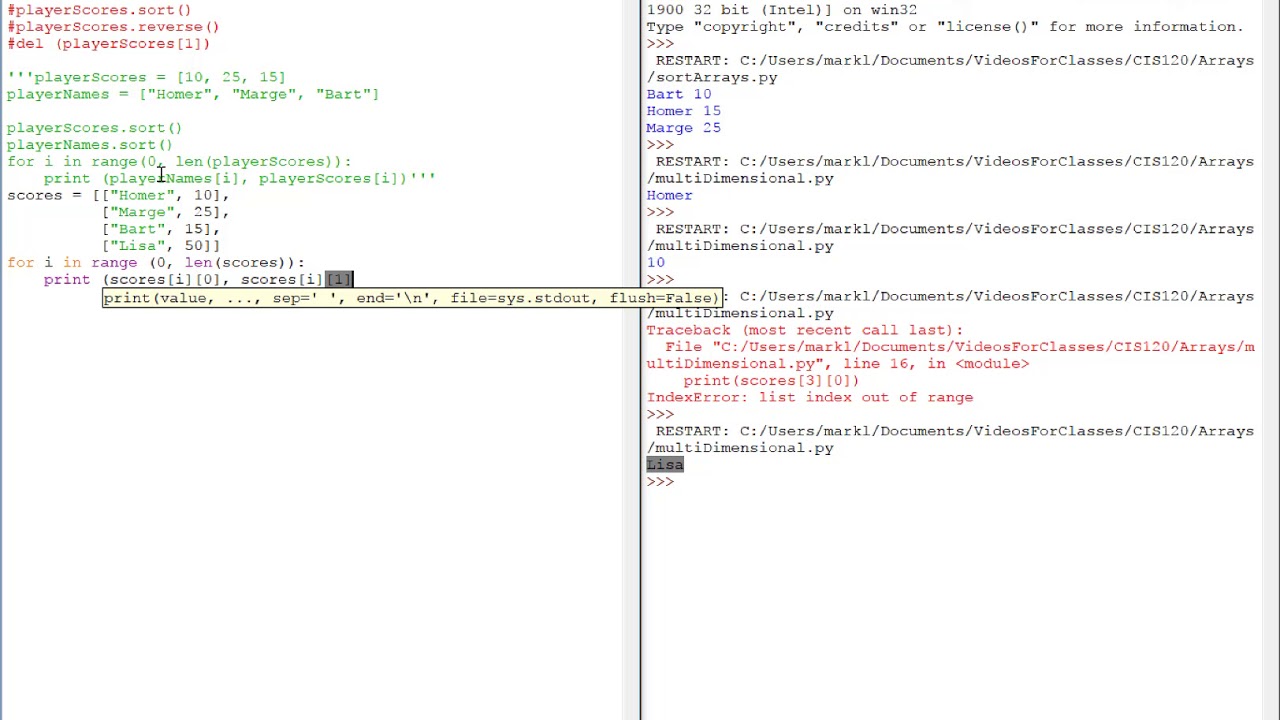Click the 'playerScores.sort()' uncommented line
Viewport: 1280px width, 720px height.
[x=94, y=128]
